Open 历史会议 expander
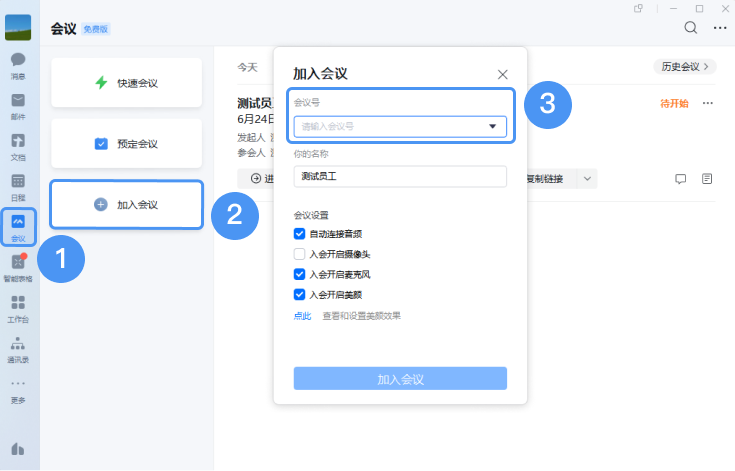The image size is (735, 471). 686,67
